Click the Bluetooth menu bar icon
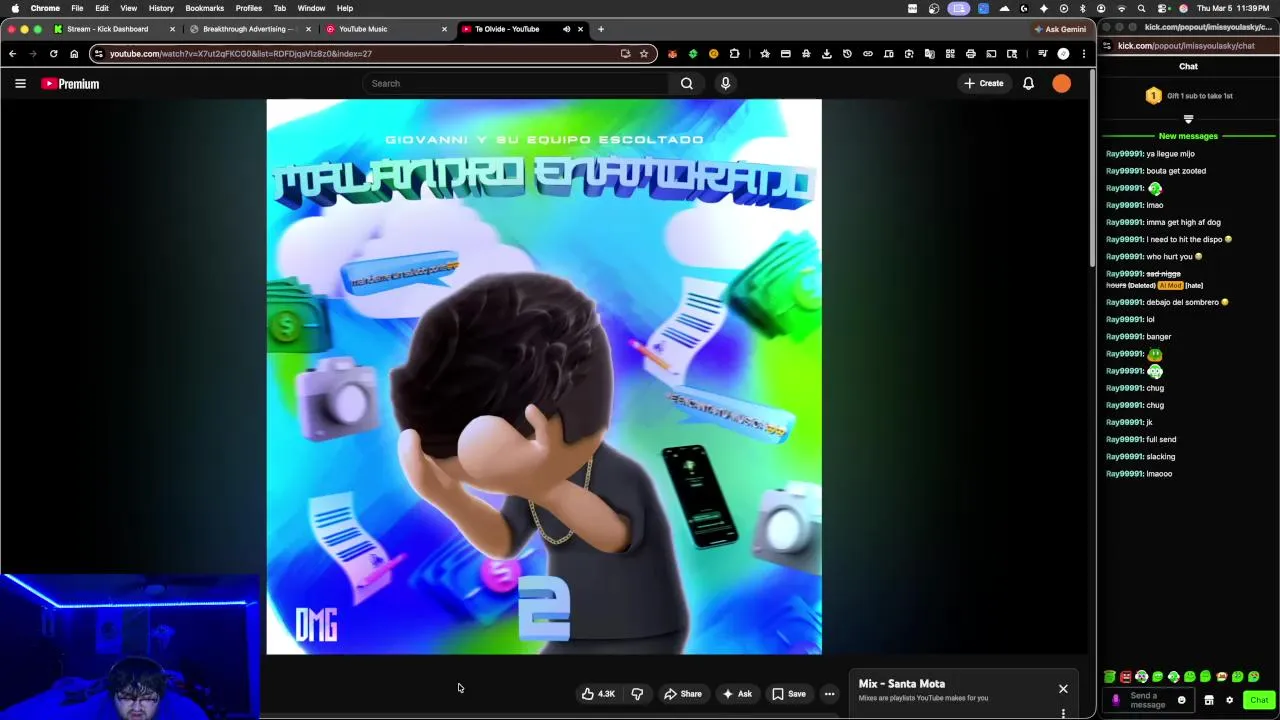Screen dimensions: 1280x720 click(x=1082, y=8)
